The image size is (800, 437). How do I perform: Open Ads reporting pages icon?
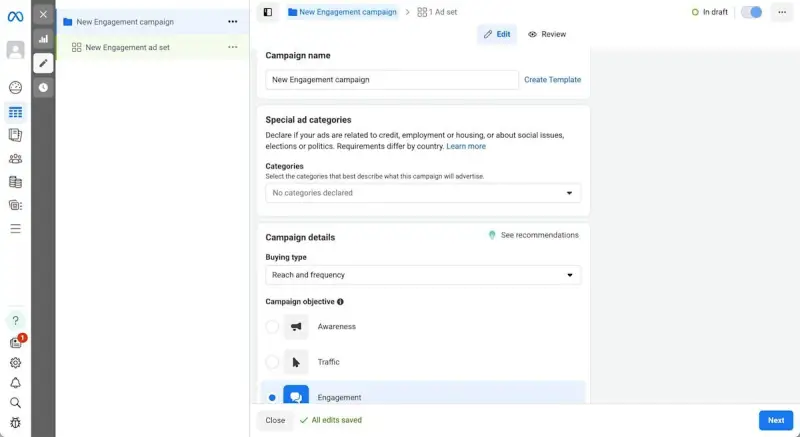[x=15, y=135]
